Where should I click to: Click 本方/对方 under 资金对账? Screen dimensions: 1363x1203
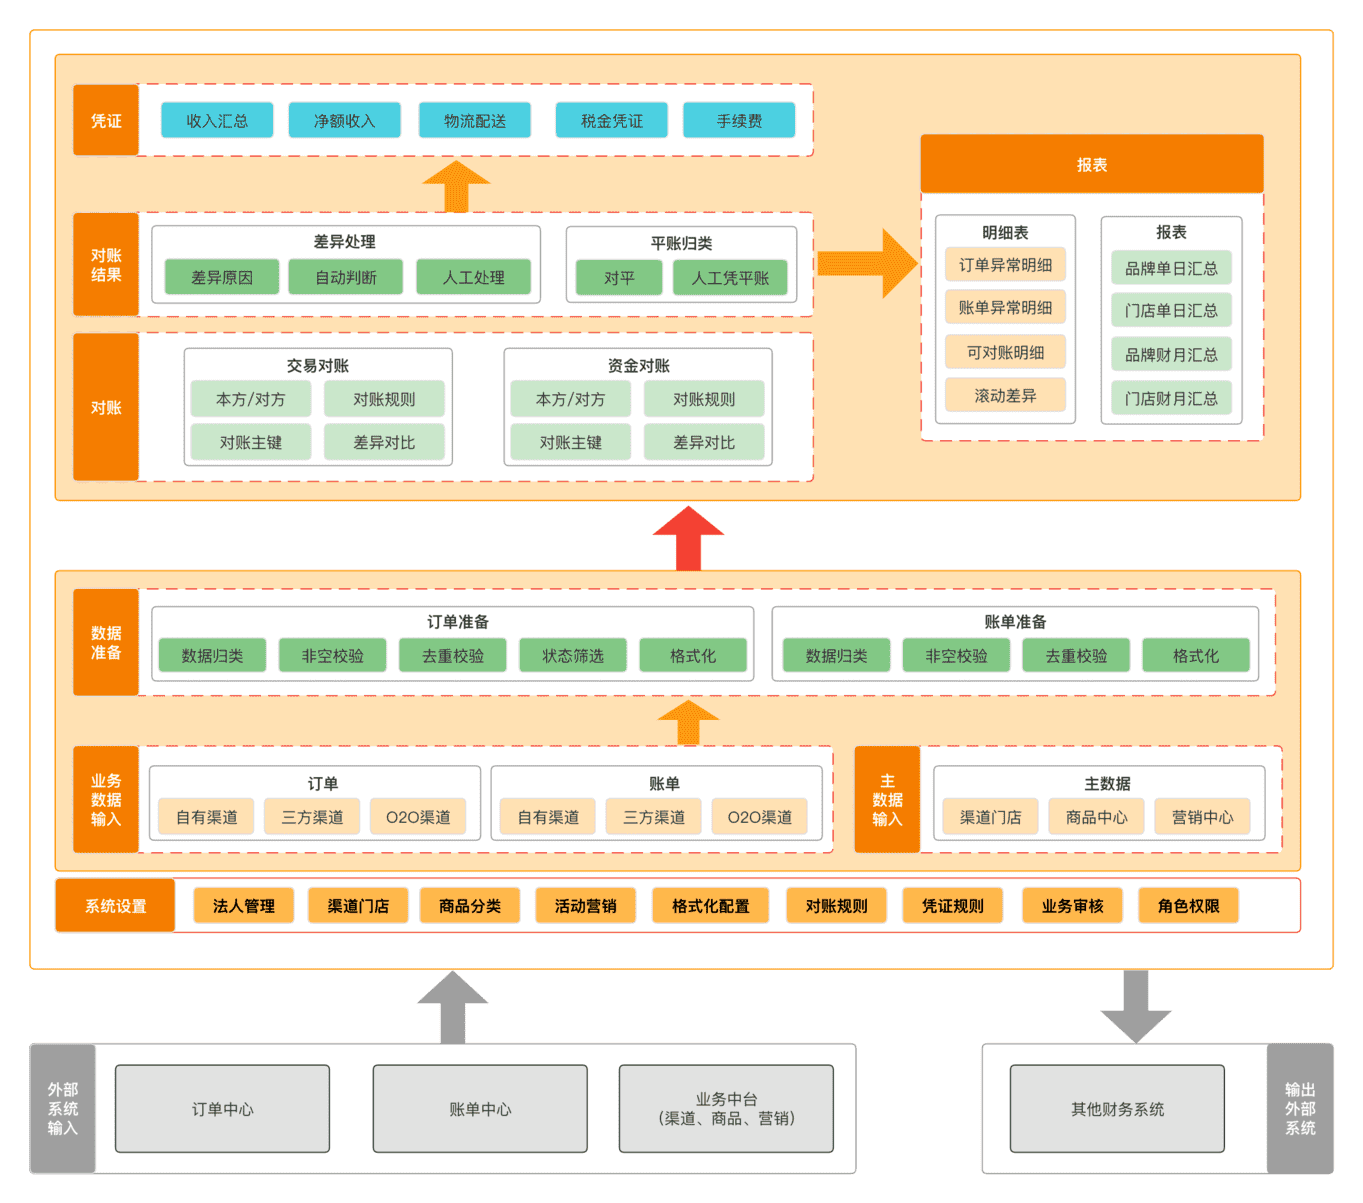click(571, 399)
